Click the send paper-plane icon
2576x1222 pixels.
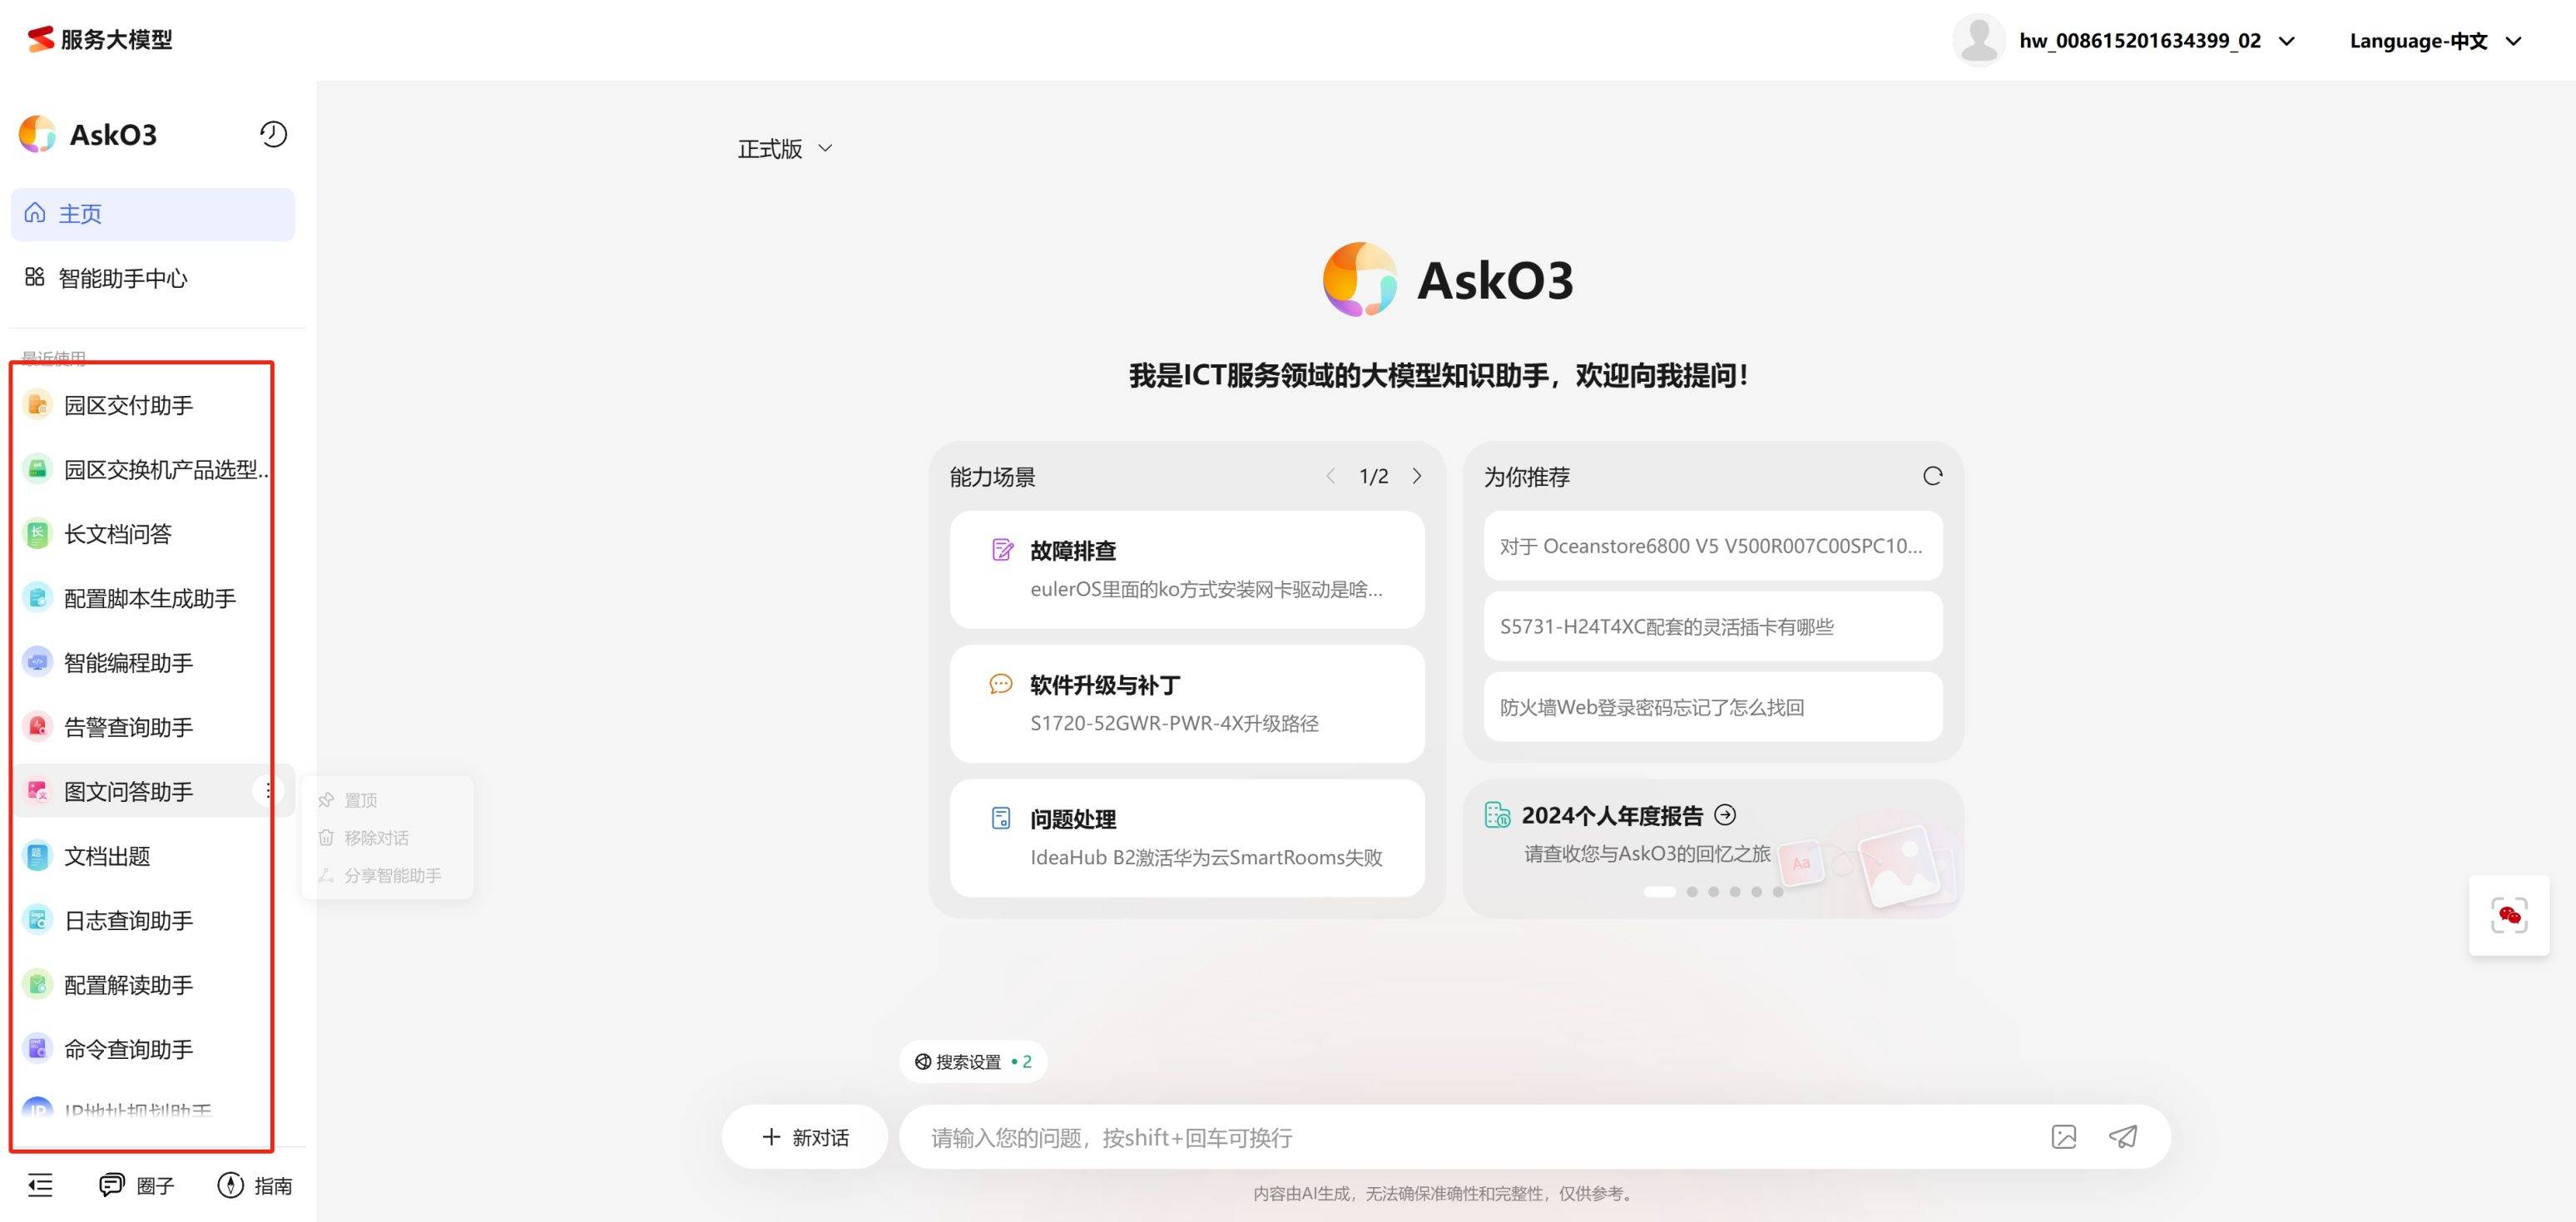2123,1137
